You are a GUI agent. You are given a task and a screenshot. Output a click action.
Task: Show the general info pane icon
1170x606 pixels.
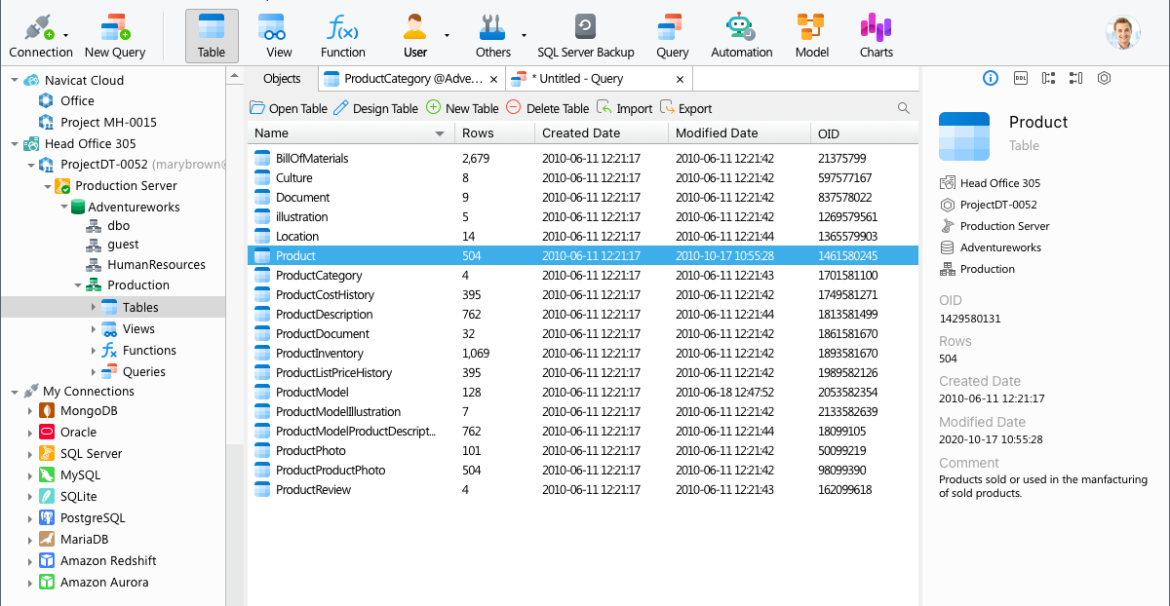[990, 78]
